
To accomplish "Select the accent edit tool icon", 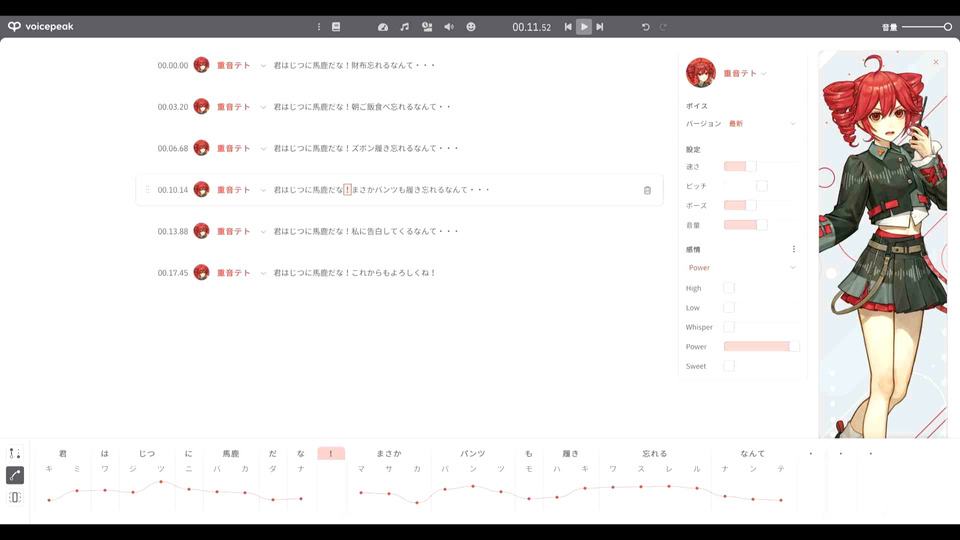I will (15, 453).
